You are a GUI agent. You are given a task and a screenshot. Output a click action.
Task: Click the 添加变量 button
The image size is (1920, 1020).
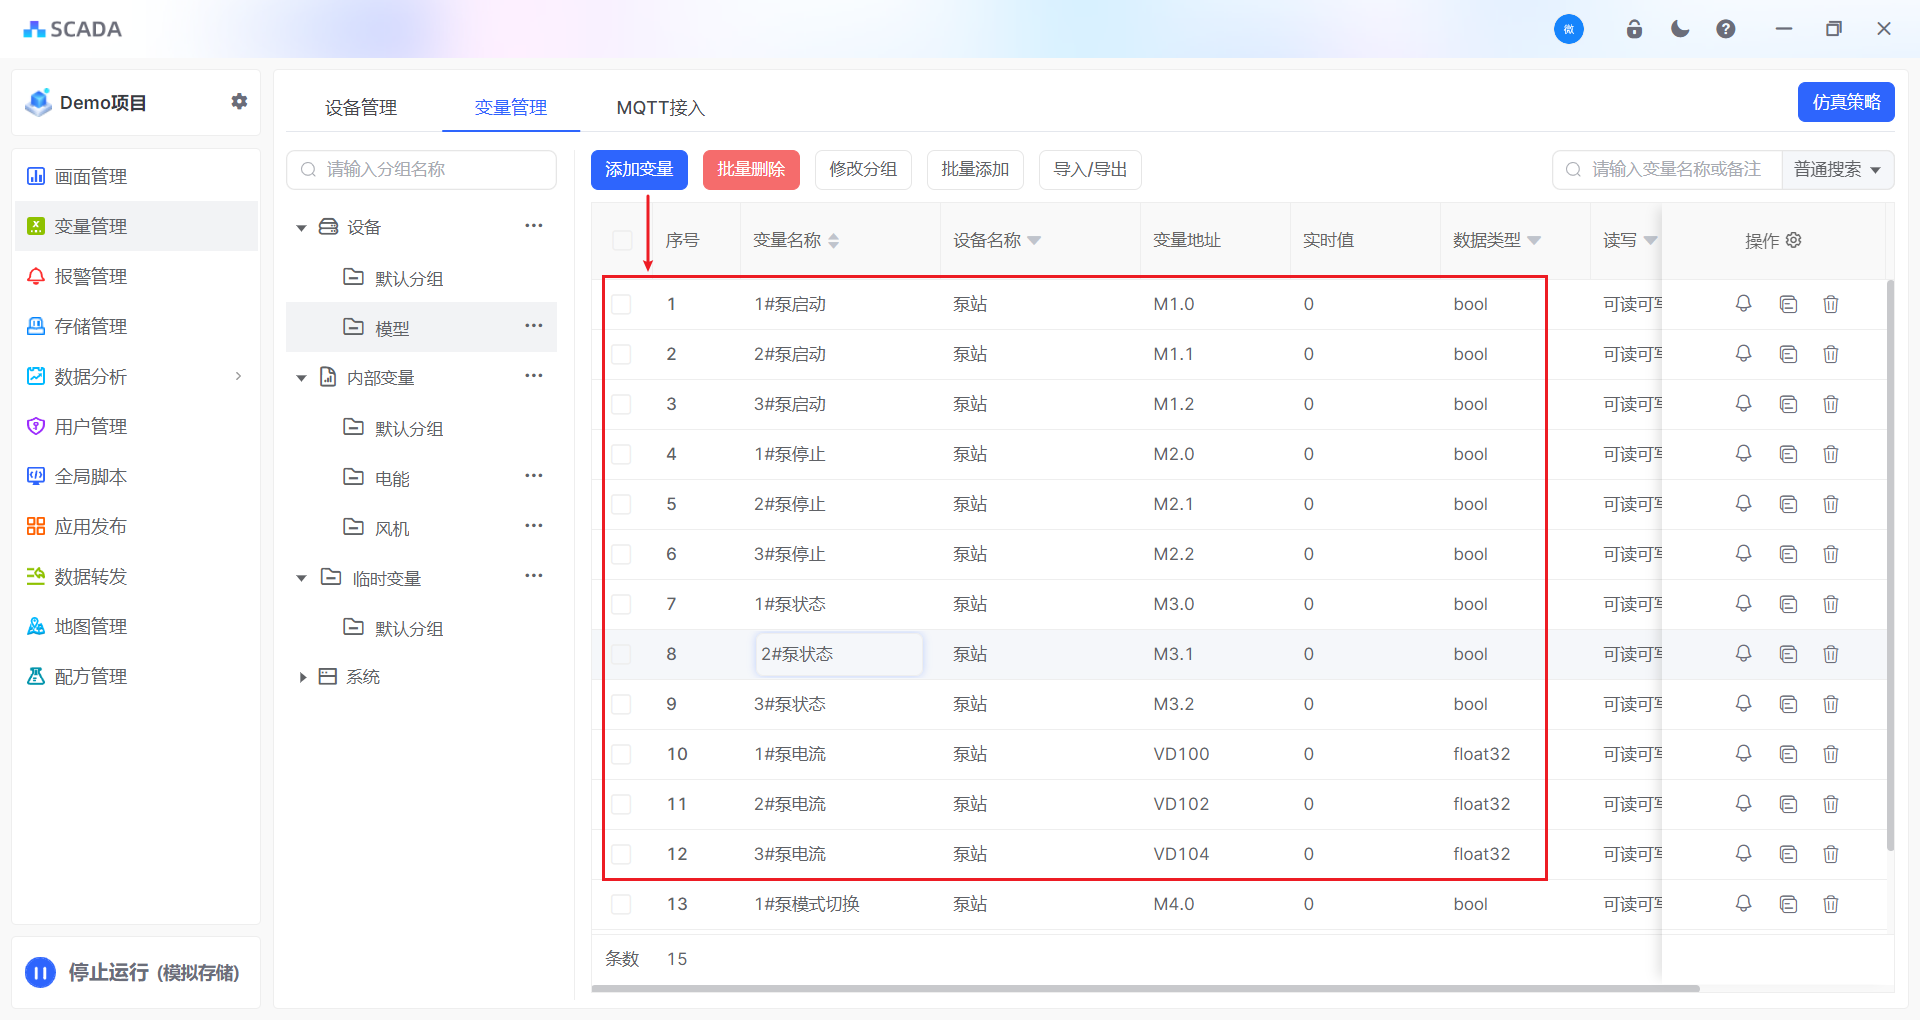pos(639,170)
